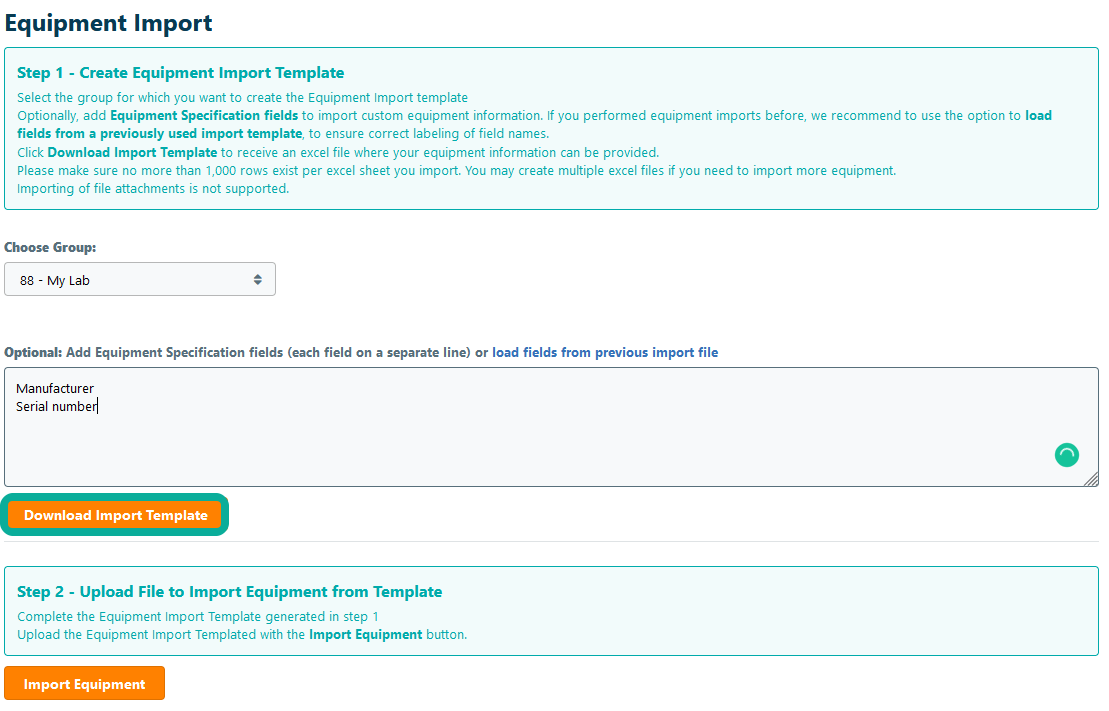Click the Equipment Import page heading
The image size is (1109, 711).
click(x=108, y=22)
